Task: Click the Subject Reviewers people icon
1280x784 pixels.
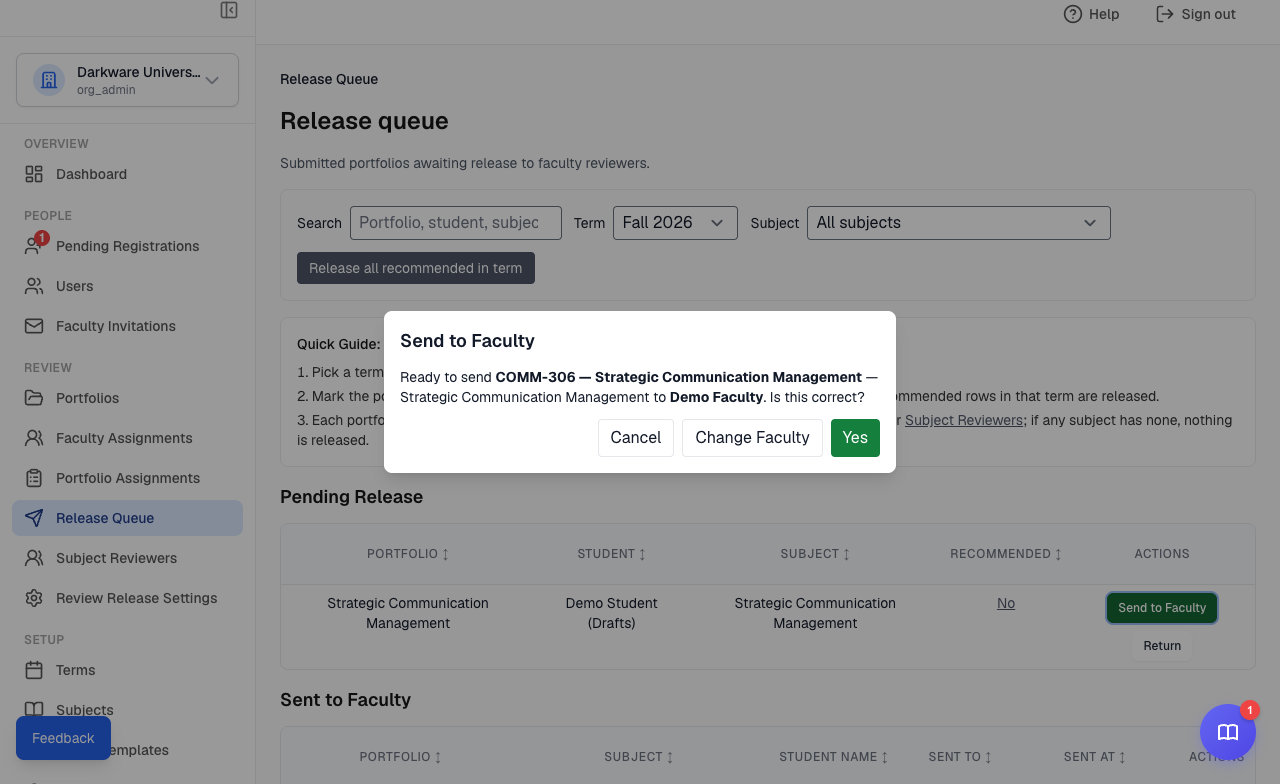Action: (x=34, y=558)
